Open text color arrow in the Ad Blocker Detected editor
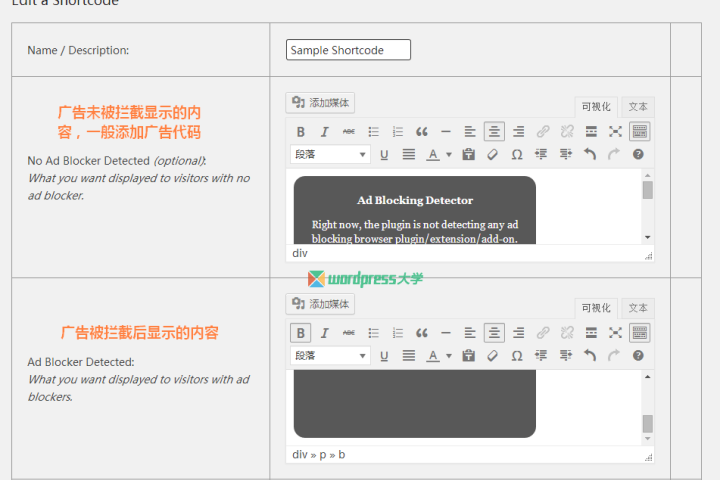Image resolution: width=720 pixels, height=480 pixels. pos(449,356)
